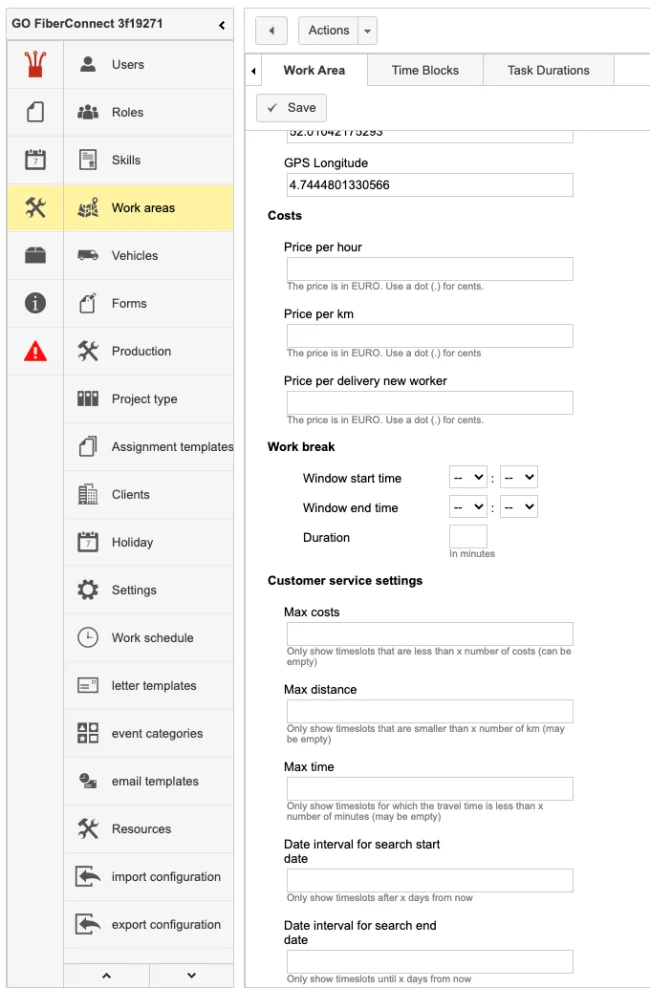Open Roles menu label
The image size is (650, 988).
point(127,112)
